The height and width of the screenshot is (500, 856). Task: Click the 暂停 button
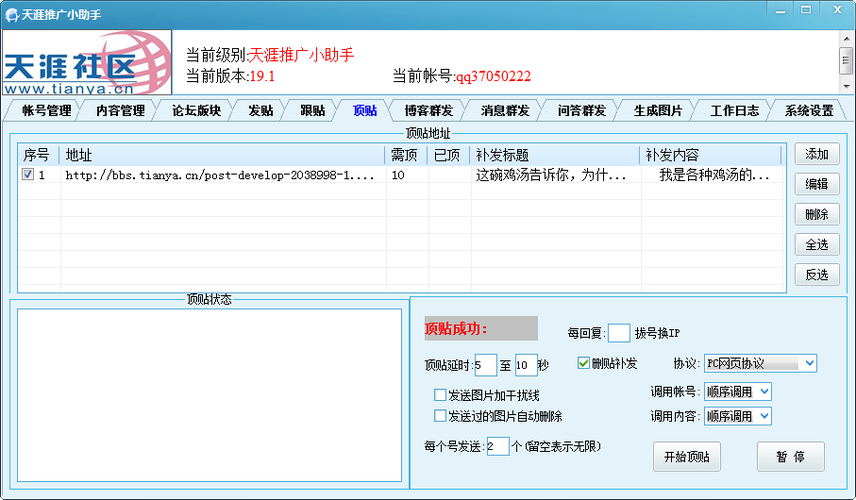coord(790,456)
